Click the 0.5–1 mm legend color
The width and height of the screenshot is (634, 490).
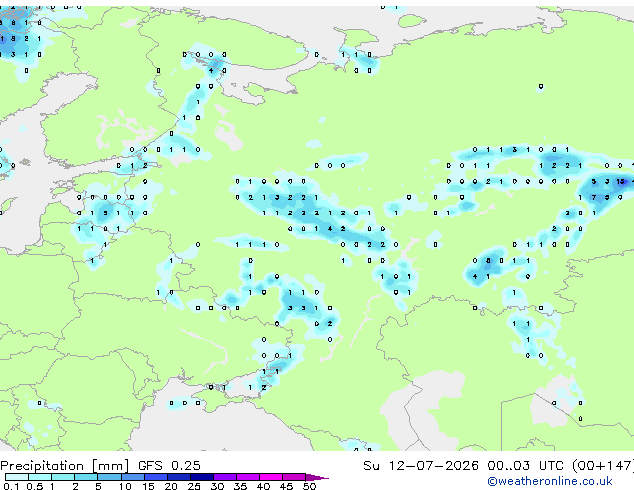pyautogui.click(x=40, y=477)
